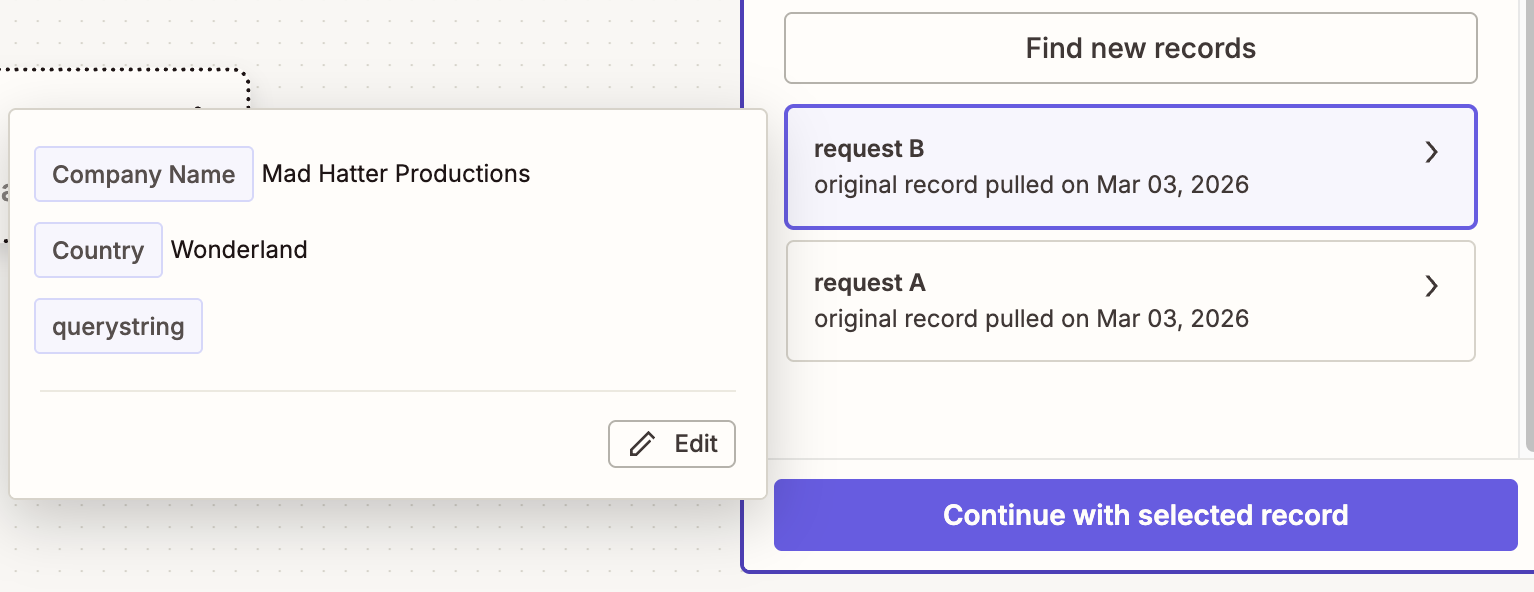The image size is (1534, 592).
Task: Click the empty area below request A
Action: click(1130, 410)
